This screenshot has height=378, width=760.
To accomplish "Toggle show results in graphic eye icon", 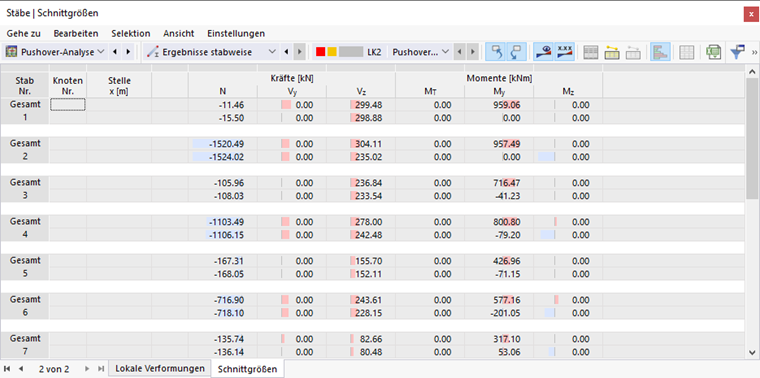I will click(x=543, y=52).
